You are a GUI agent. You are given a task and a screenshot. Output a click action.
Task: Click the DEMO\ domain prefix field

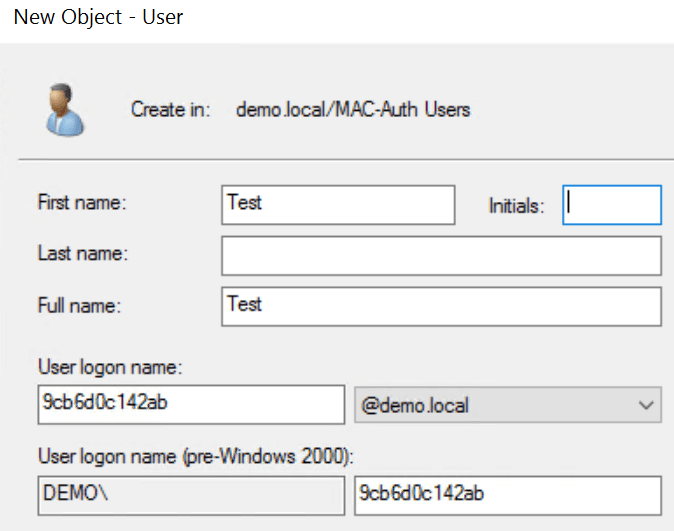[x=191, y=495]
